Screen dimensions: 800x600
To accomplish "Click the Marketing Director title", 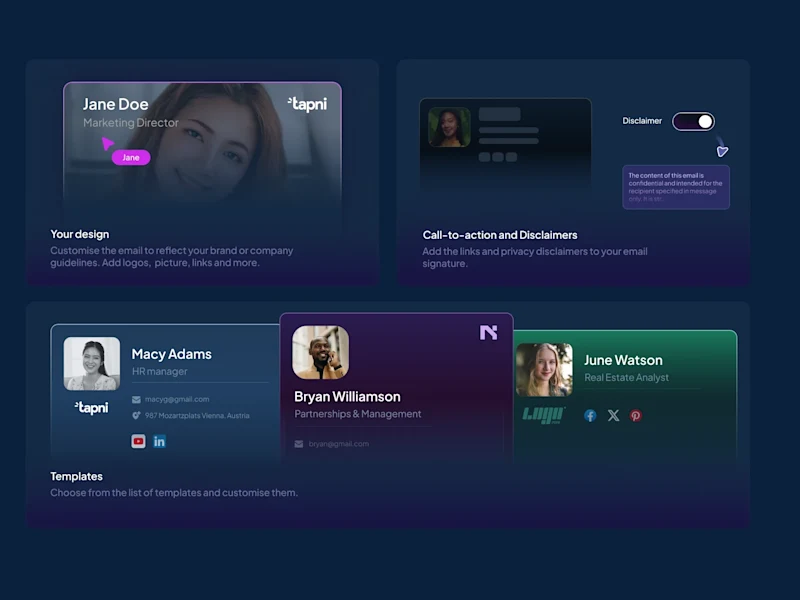I will tap(131, 122).
